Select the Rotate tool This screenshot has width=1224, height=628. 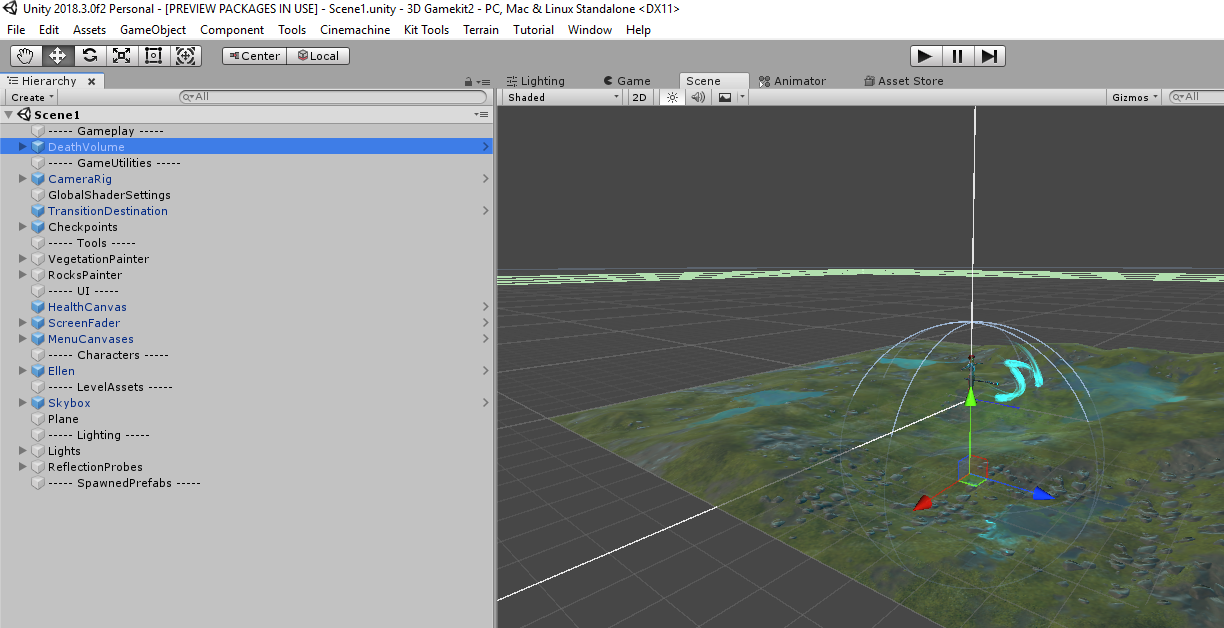[90, 56]
